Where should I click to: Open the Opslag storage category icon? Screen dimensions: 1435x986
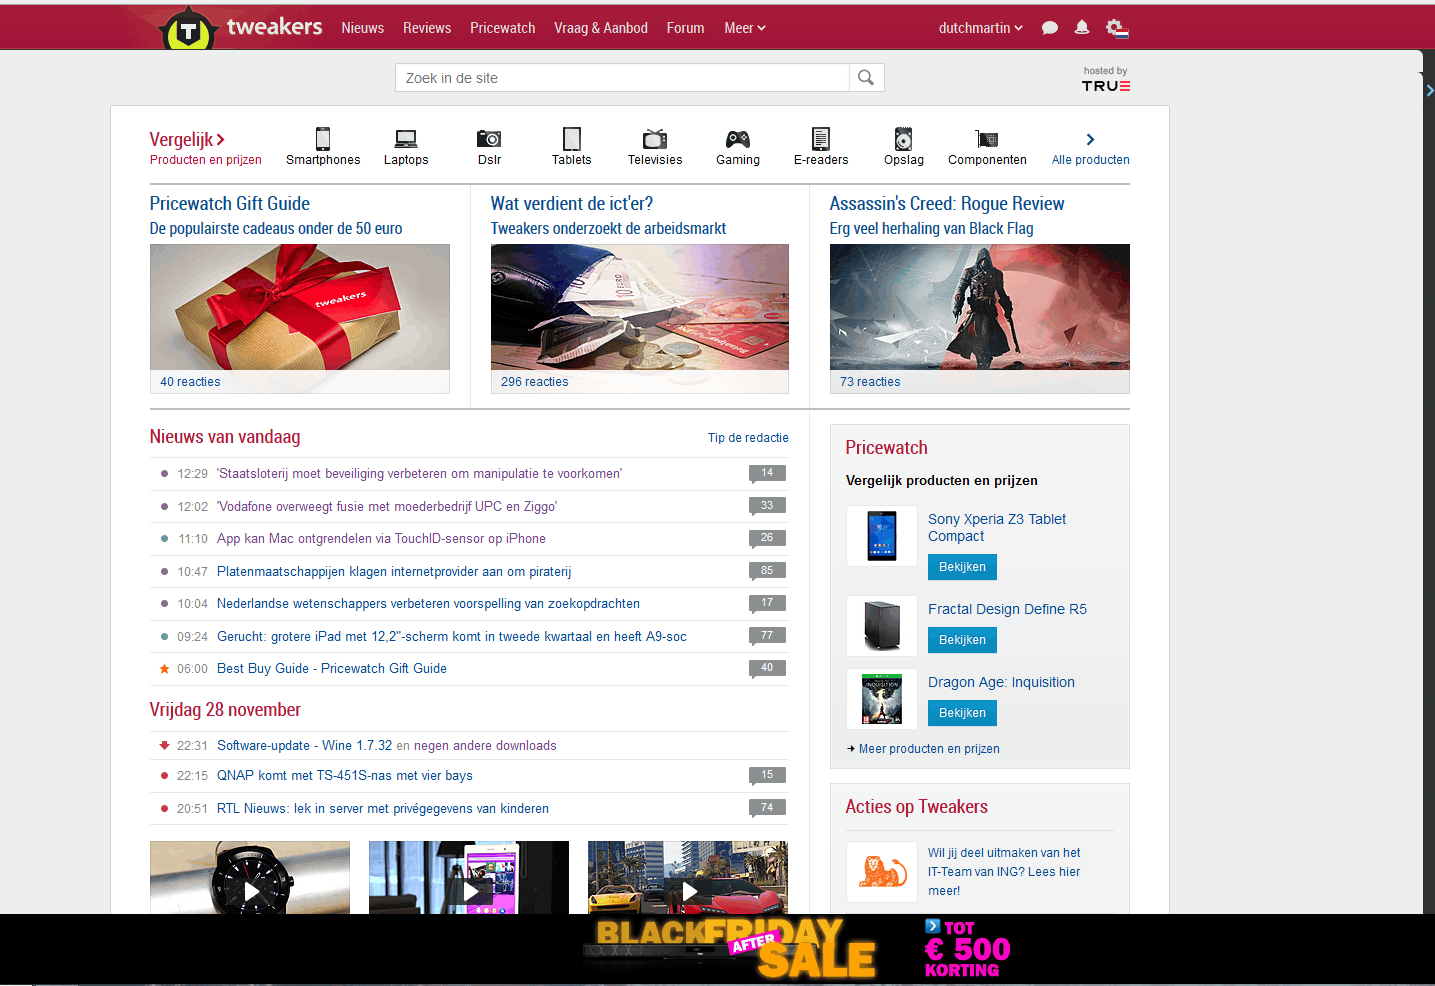point(904,139)
